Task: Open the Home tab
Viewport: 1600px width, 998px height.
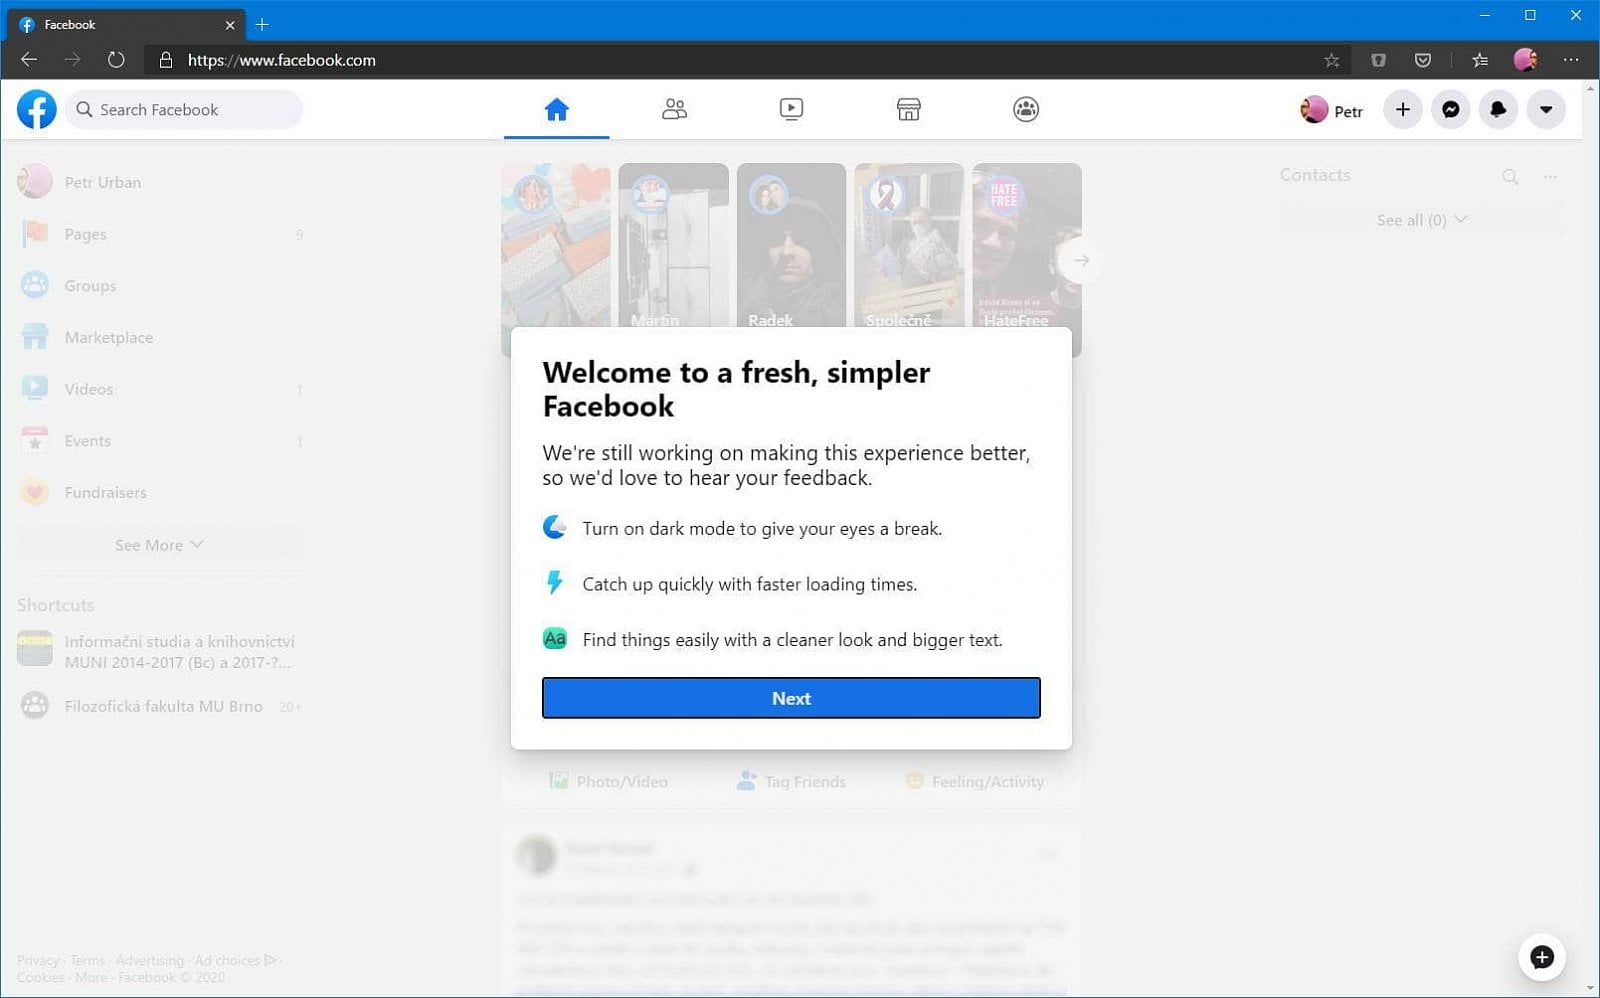Action: tap(557, 109)
